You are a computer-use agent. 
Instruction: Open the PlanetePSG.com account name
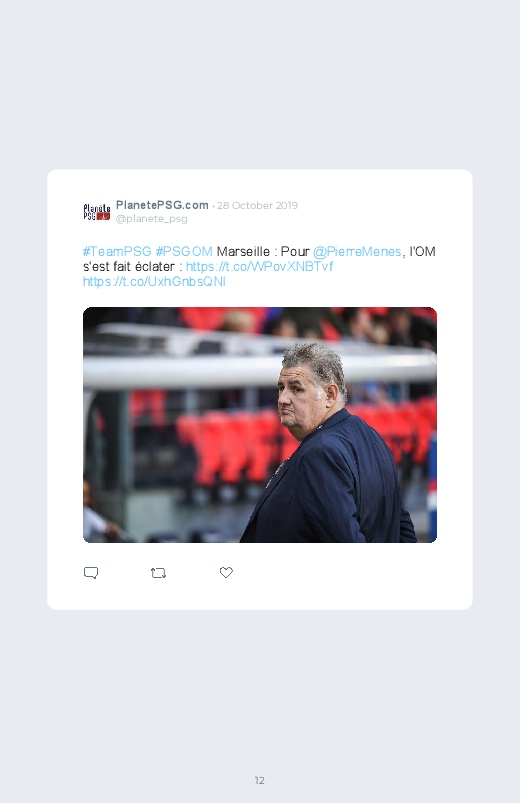coord(162,205)
